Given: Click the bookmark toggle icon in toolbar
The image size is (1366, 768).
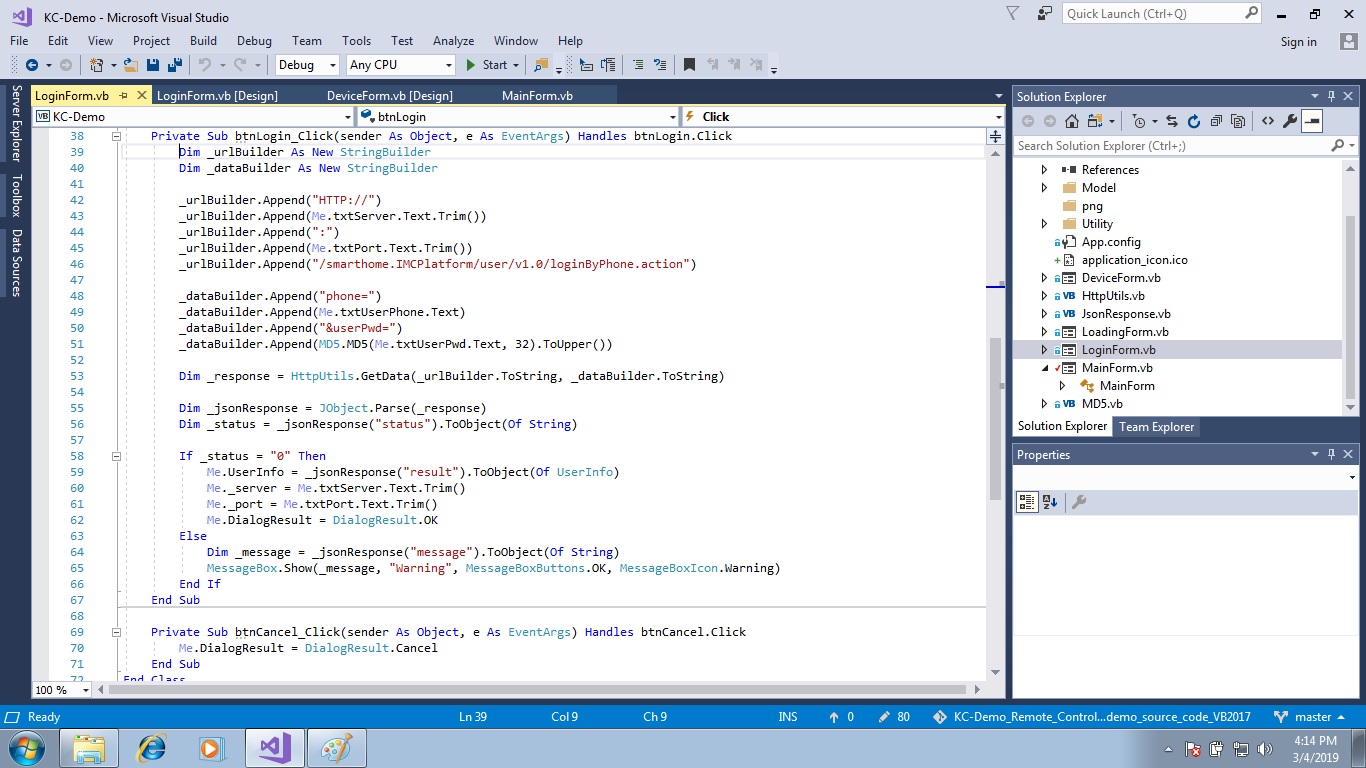Looking at the screenshot, I should point(689,65).
